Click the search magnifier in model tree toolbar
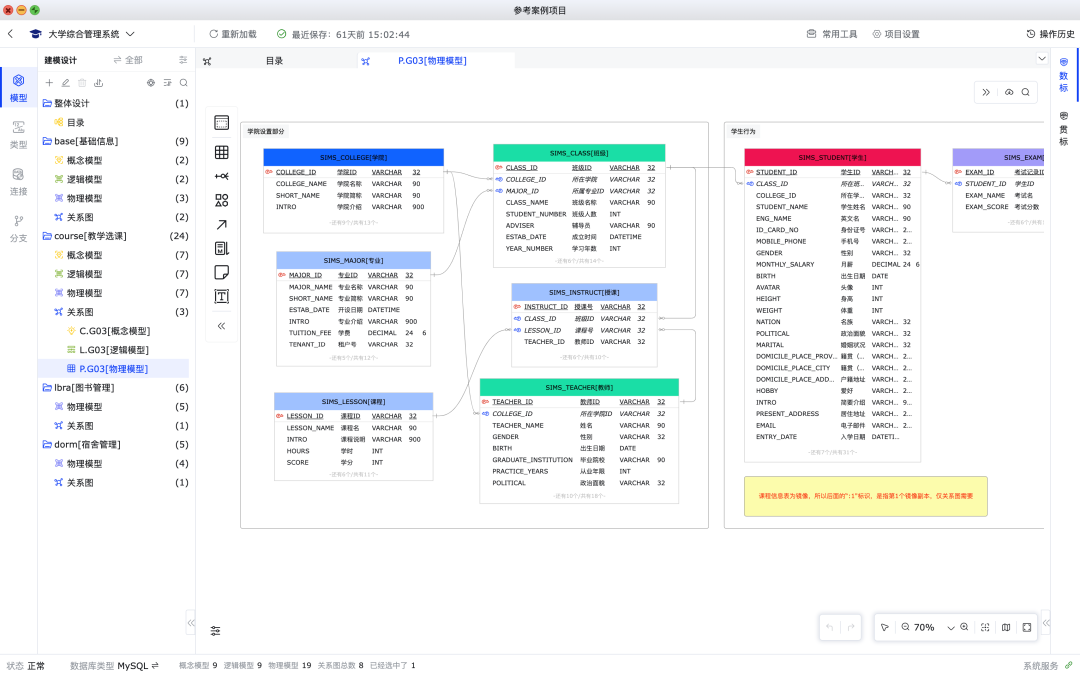This screenshot has width=1080, height=676. (x=184, y=83)
